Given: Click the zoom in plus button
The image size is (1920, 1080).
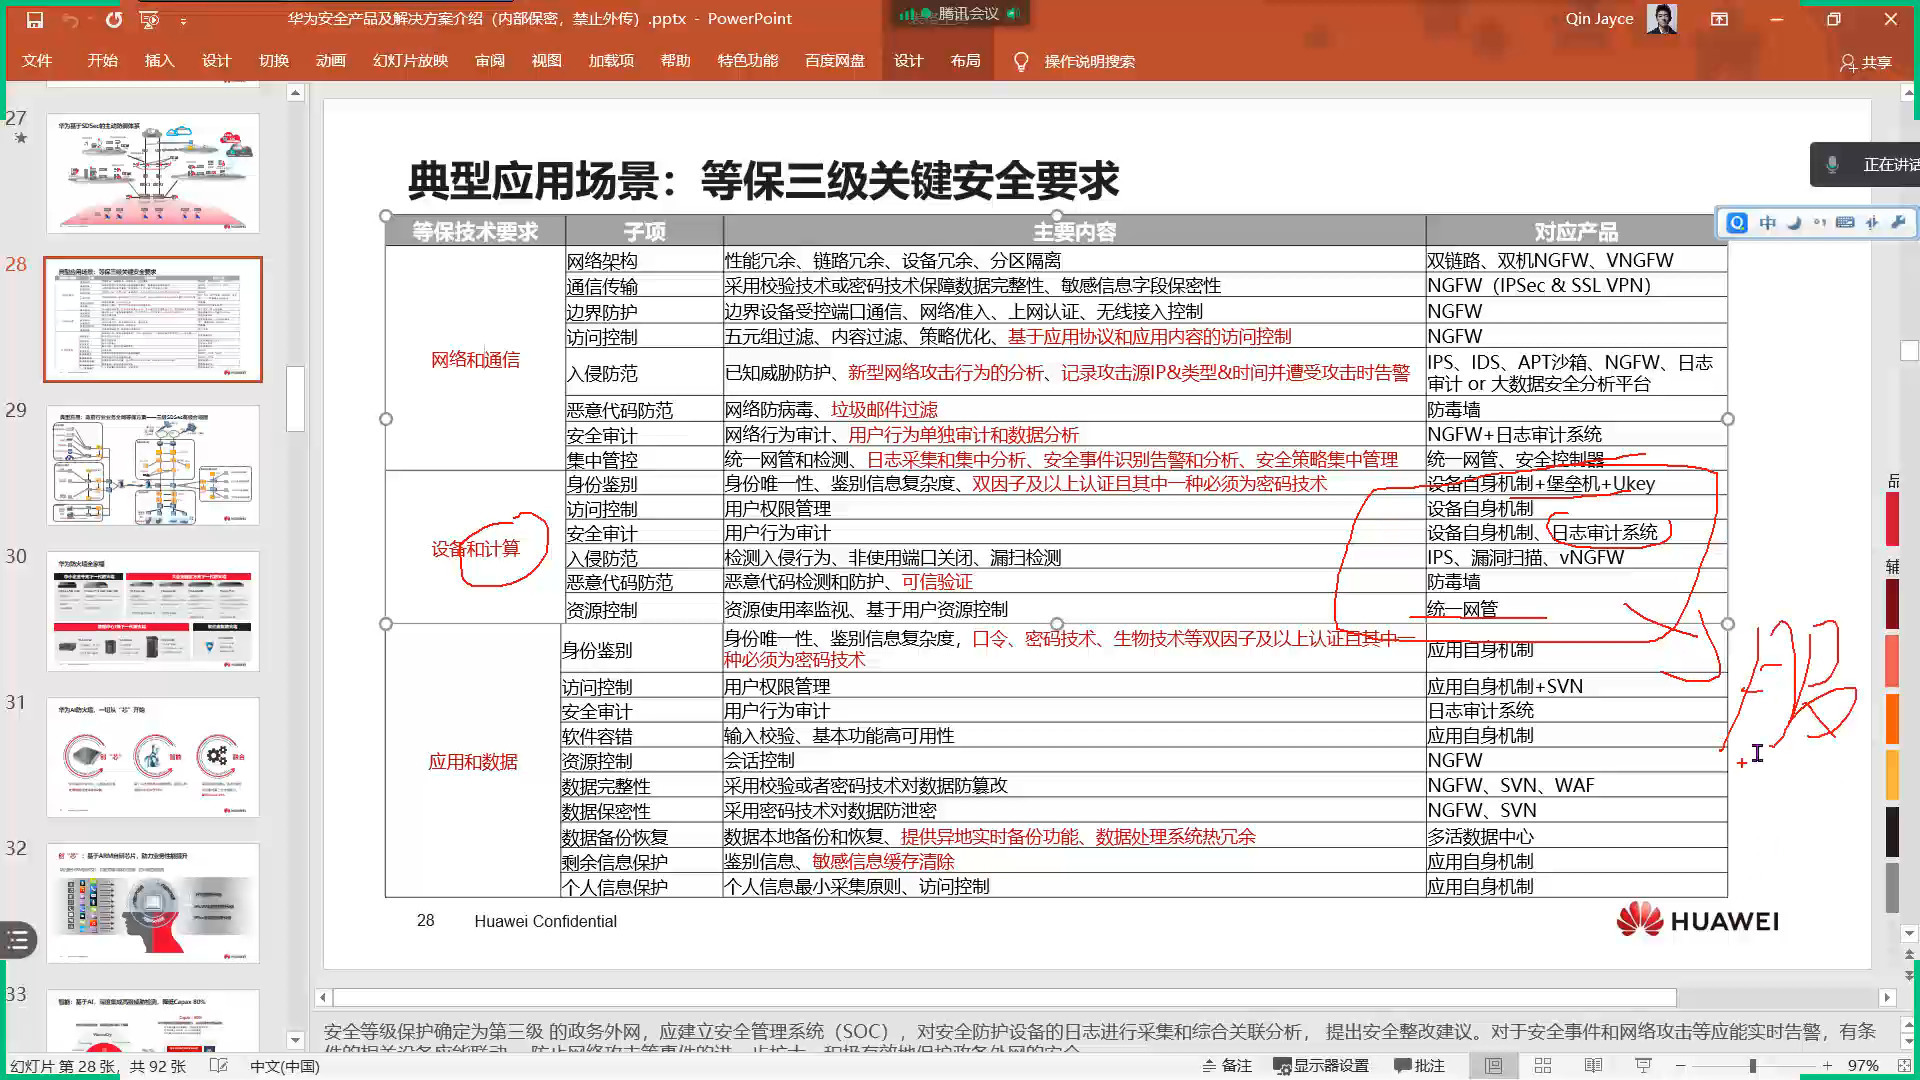Looking at the screenshot, I should [1827, 1066].
